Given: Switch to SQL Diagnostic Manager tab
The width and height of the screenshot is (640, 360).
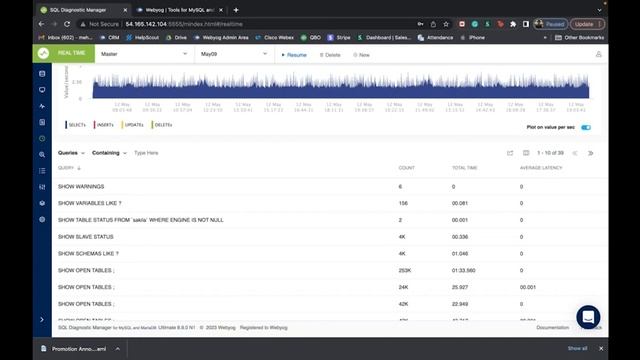Looking at the screenshot, I should click(84, 10).
